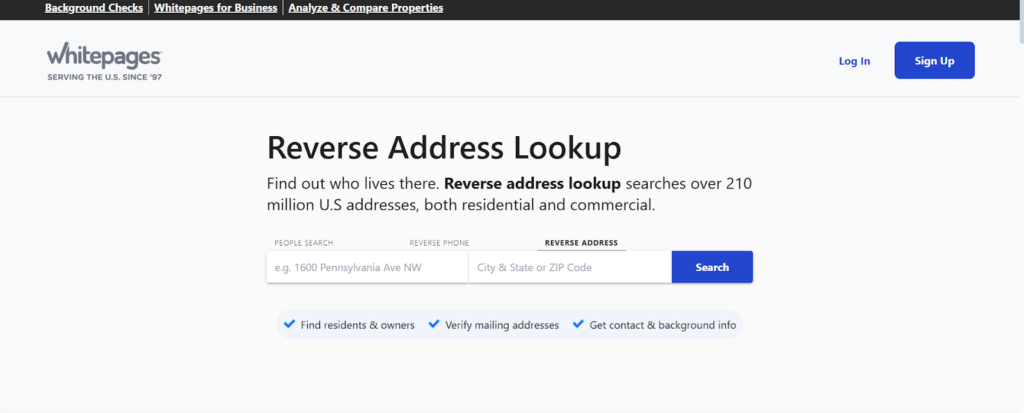Select the Reverse Address tab

click(x=581, y=242)
